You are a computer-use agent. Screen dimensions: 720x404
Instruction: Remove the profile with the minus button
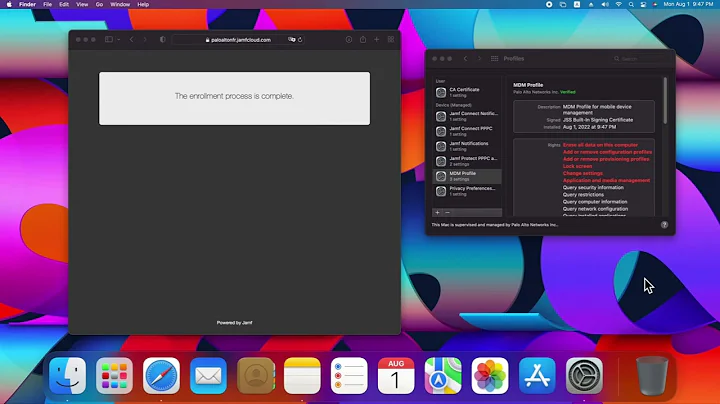[448, 213]
